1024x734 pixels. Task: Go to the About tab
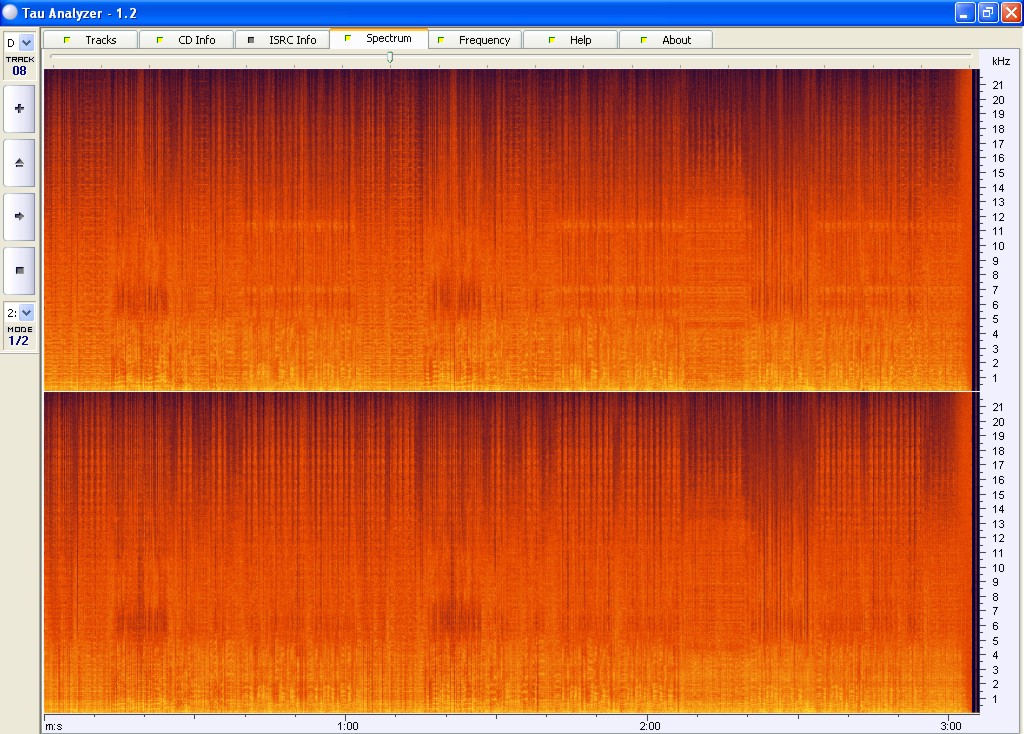(x=666, y=40)
